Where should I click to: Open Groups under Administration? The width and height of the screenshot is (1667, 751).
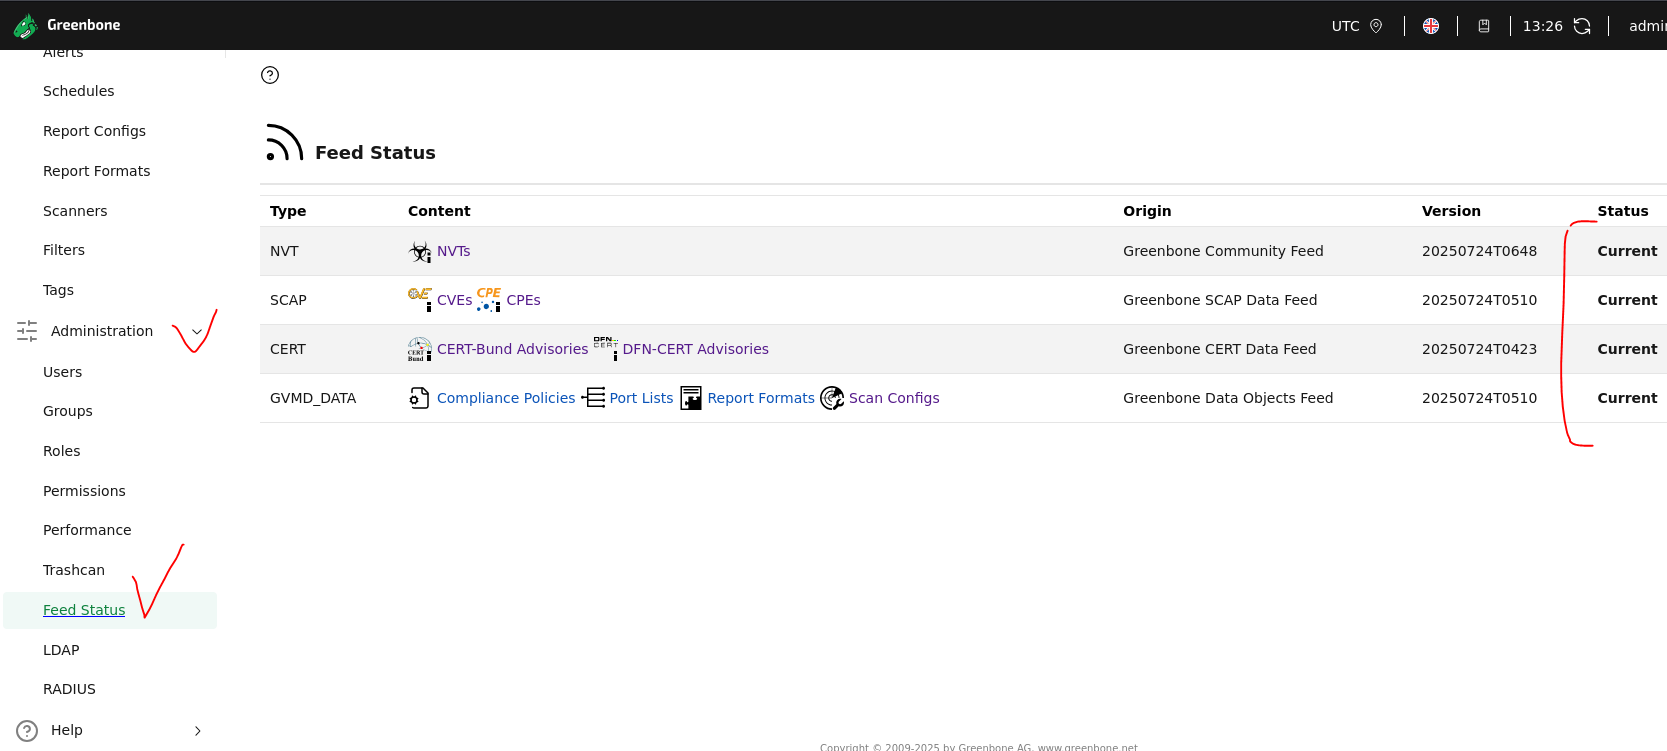coord(68,411)
